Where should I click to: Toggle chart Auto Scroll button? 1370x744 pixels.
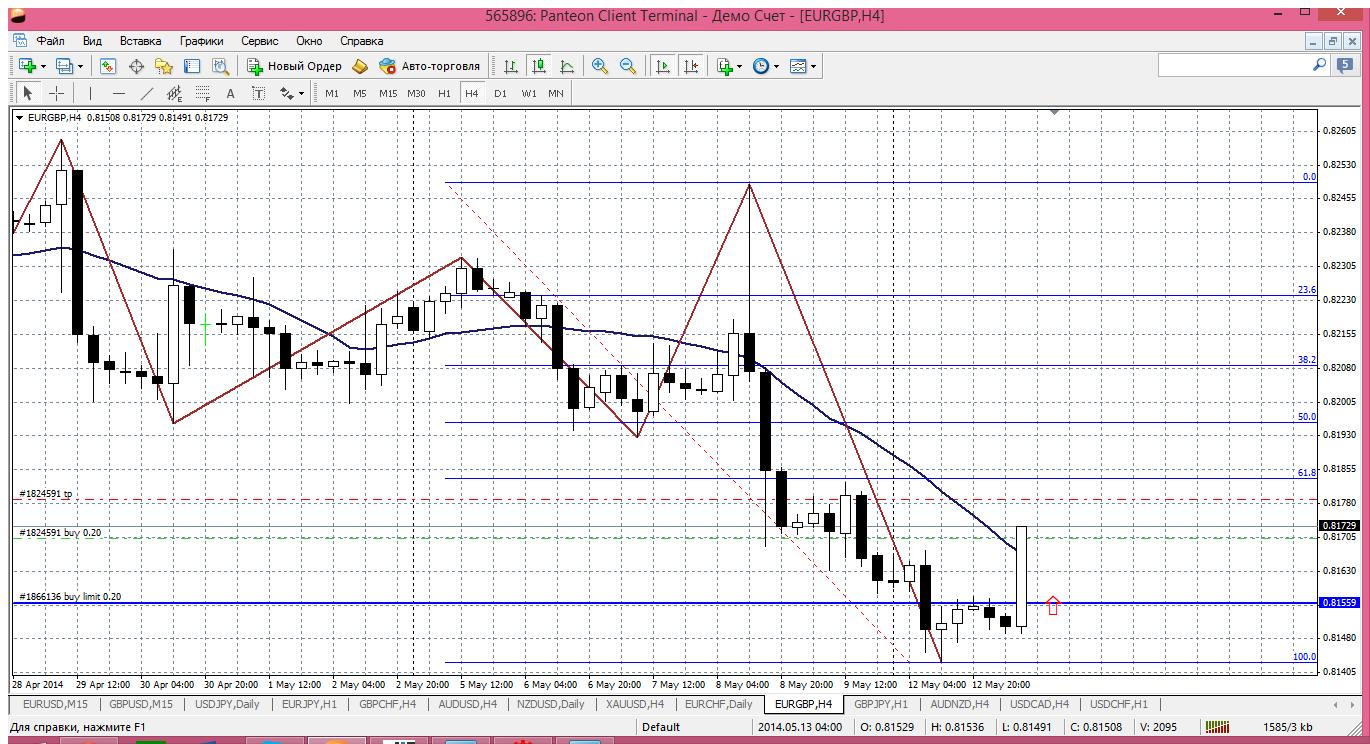(662, 66)
